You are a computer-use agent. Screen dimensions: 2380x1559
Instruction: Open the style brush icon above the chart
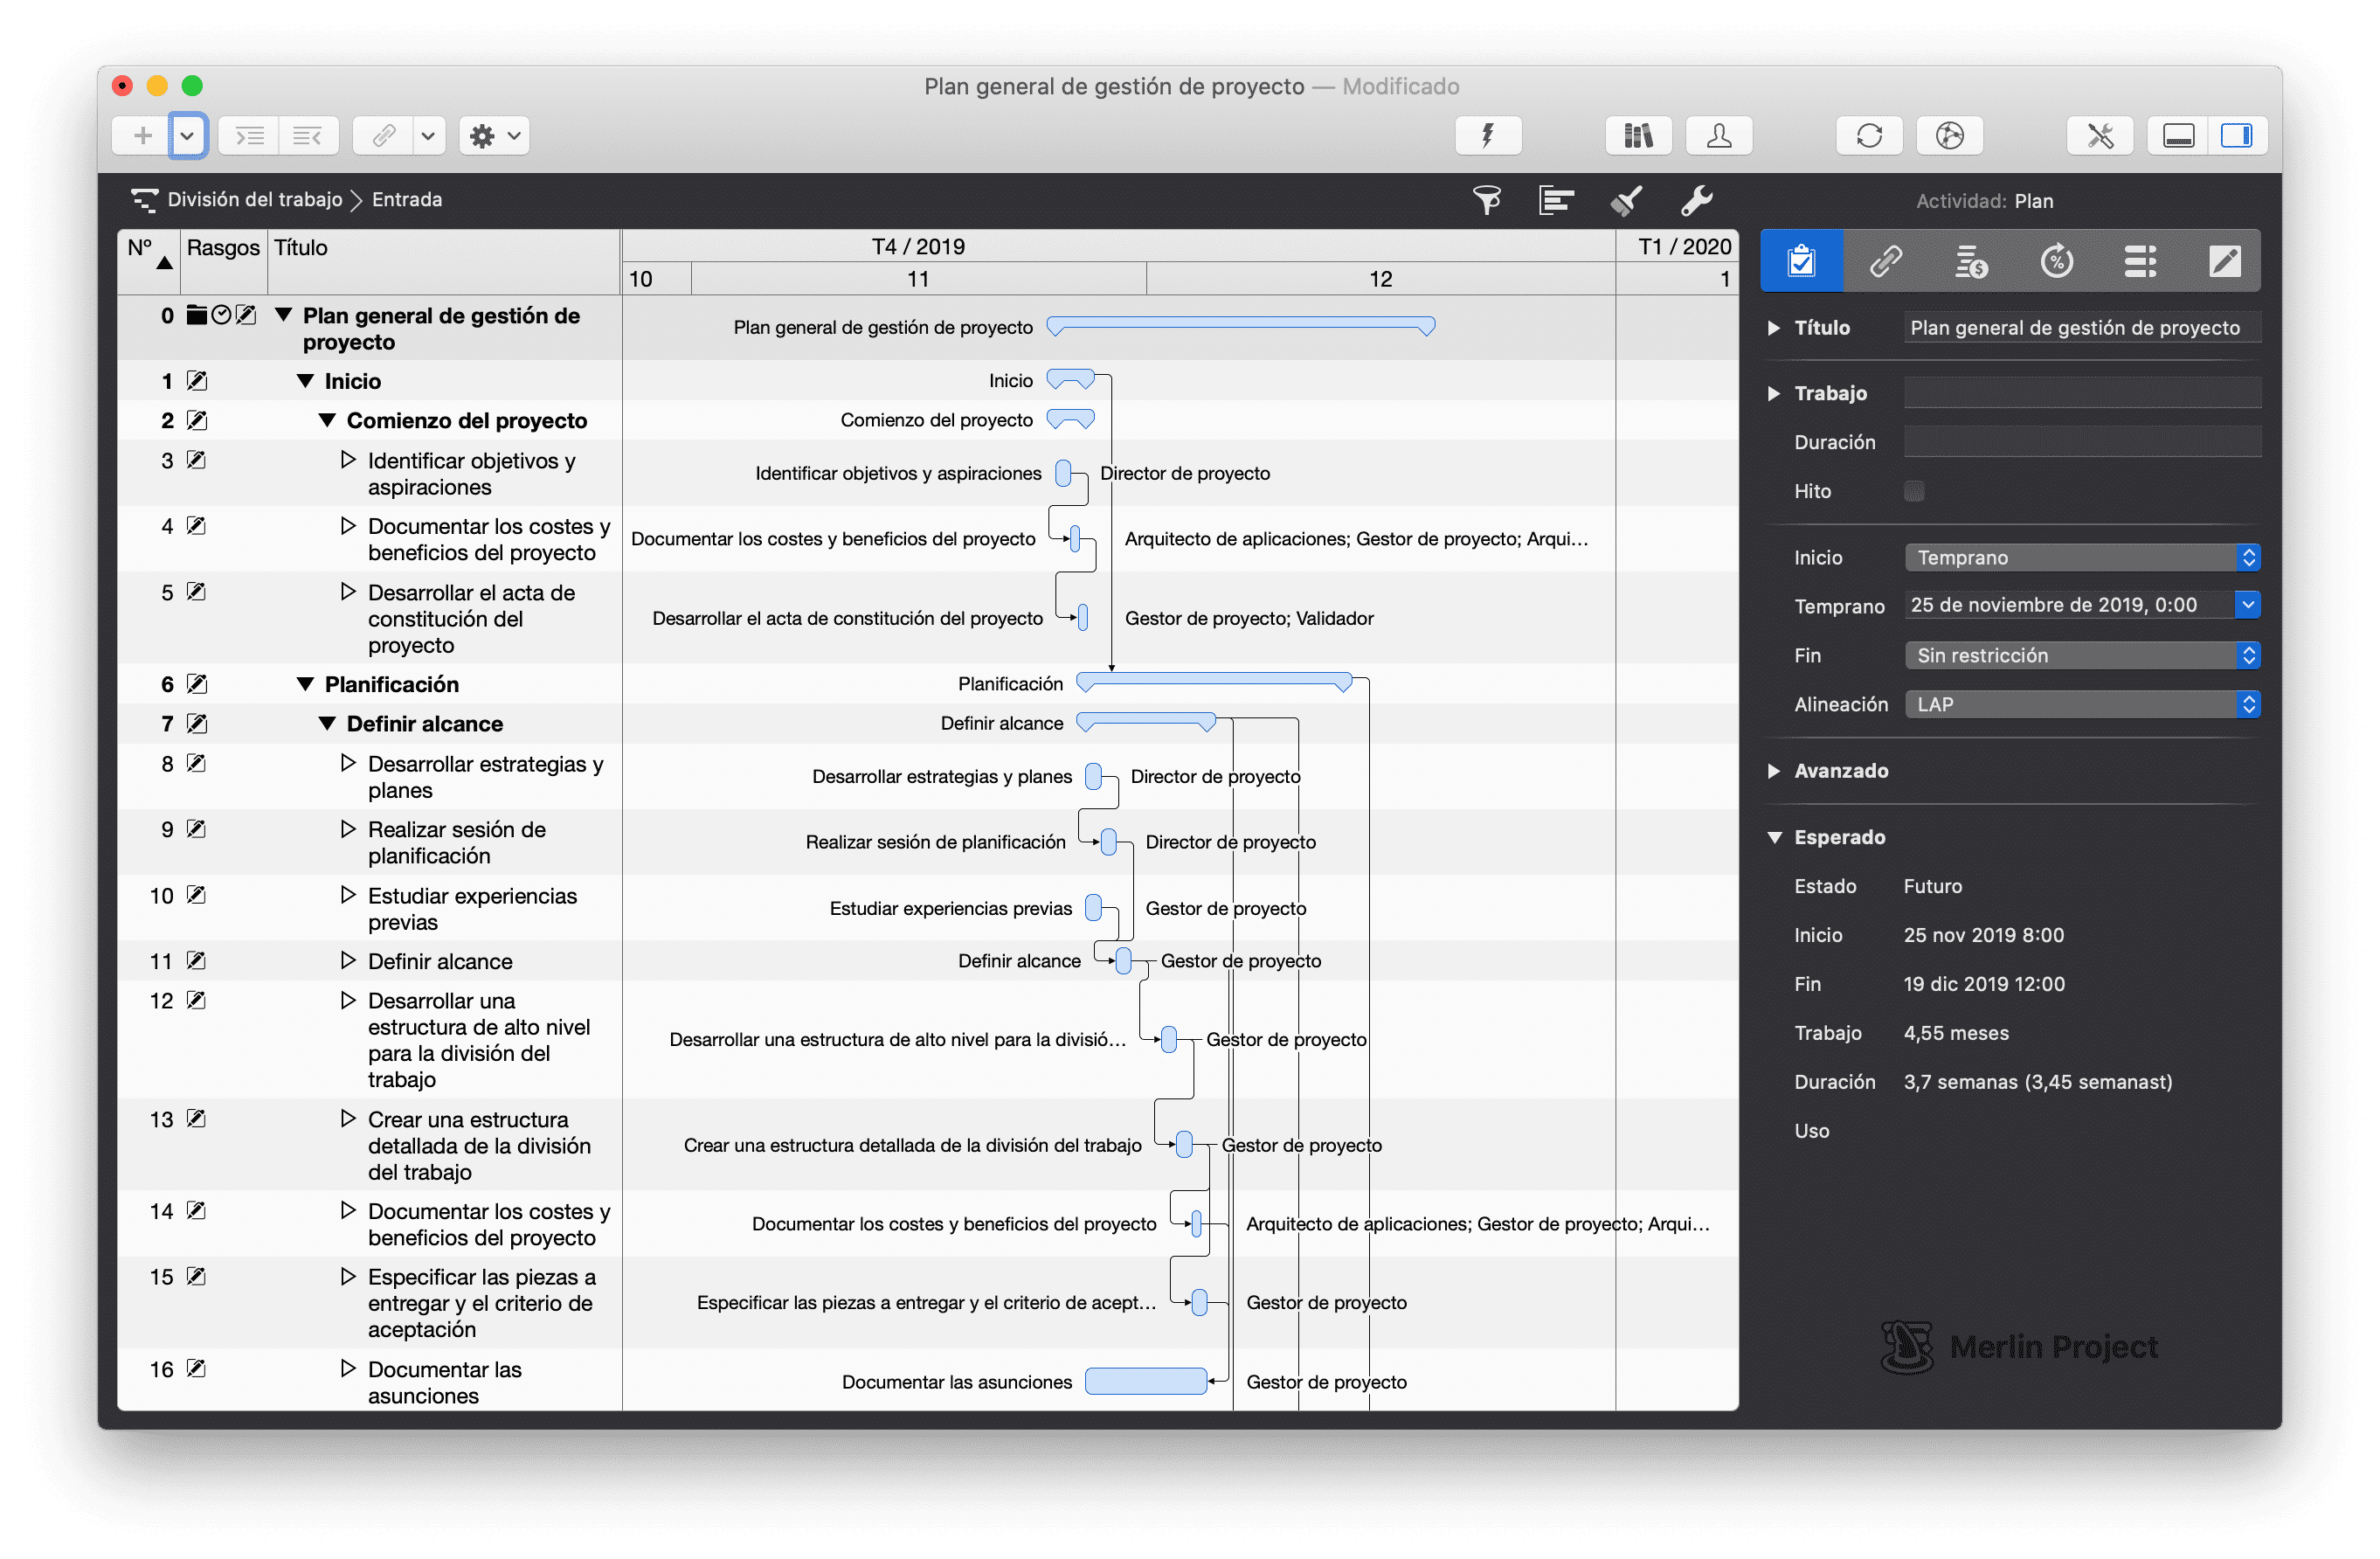1626,200
